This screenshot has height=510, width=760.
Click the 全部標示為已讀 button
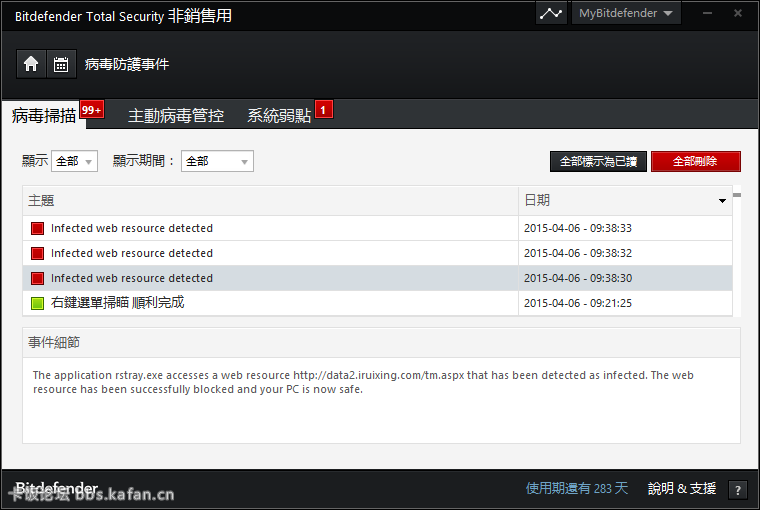coord(598,161)
